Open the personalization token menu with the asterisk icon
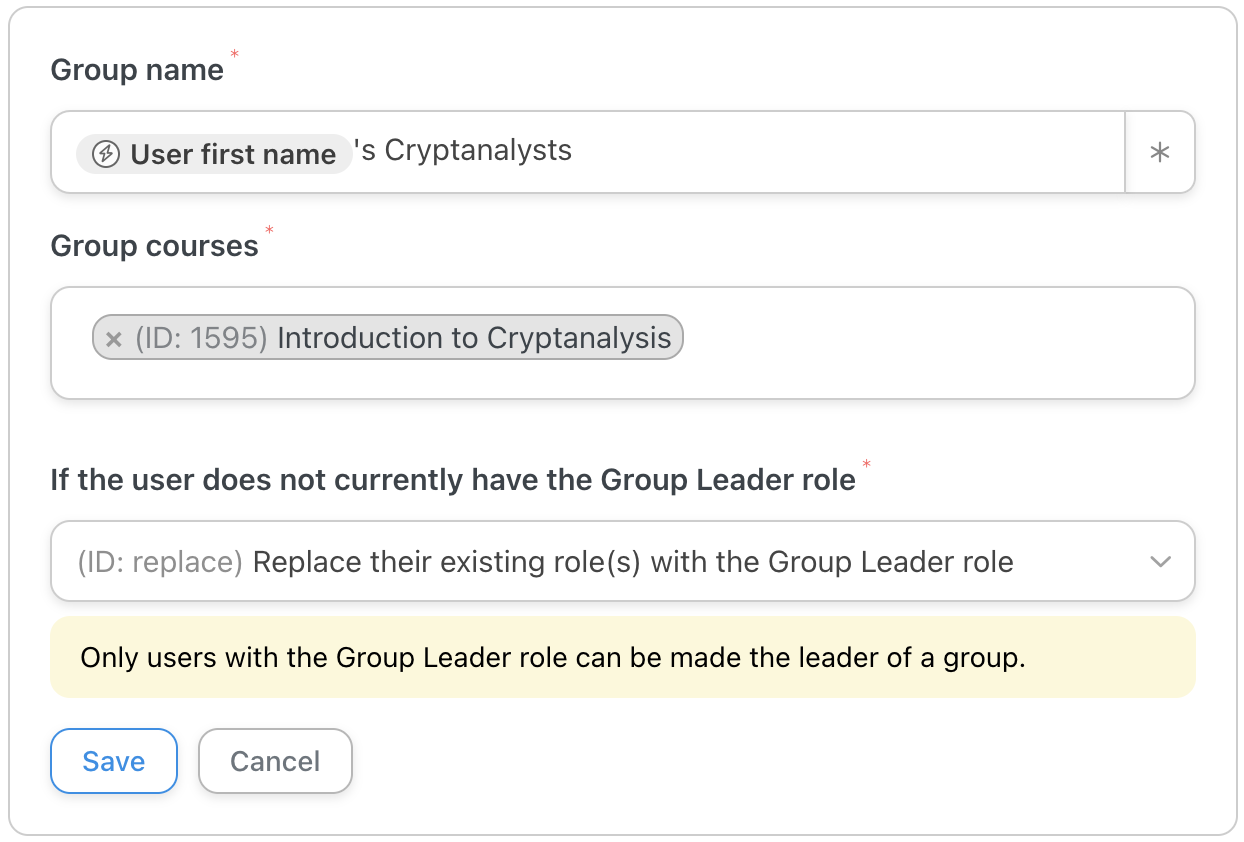 click(1160, 152)
